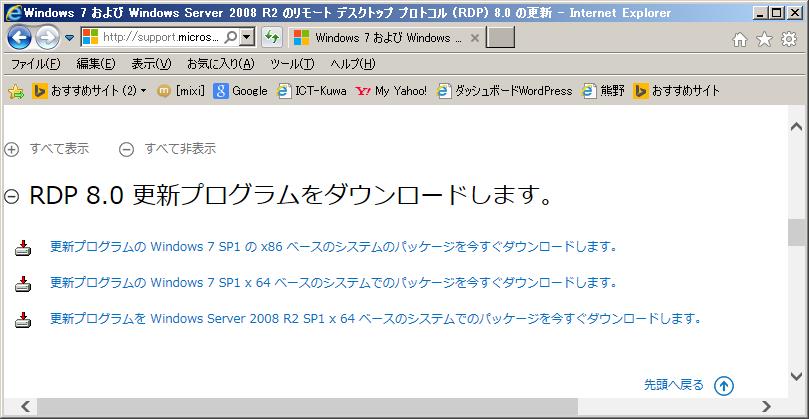The width and height of the screenshot is (809, 419).
Task: Open the 表示(V) menu
Action: tap(151, 65)
